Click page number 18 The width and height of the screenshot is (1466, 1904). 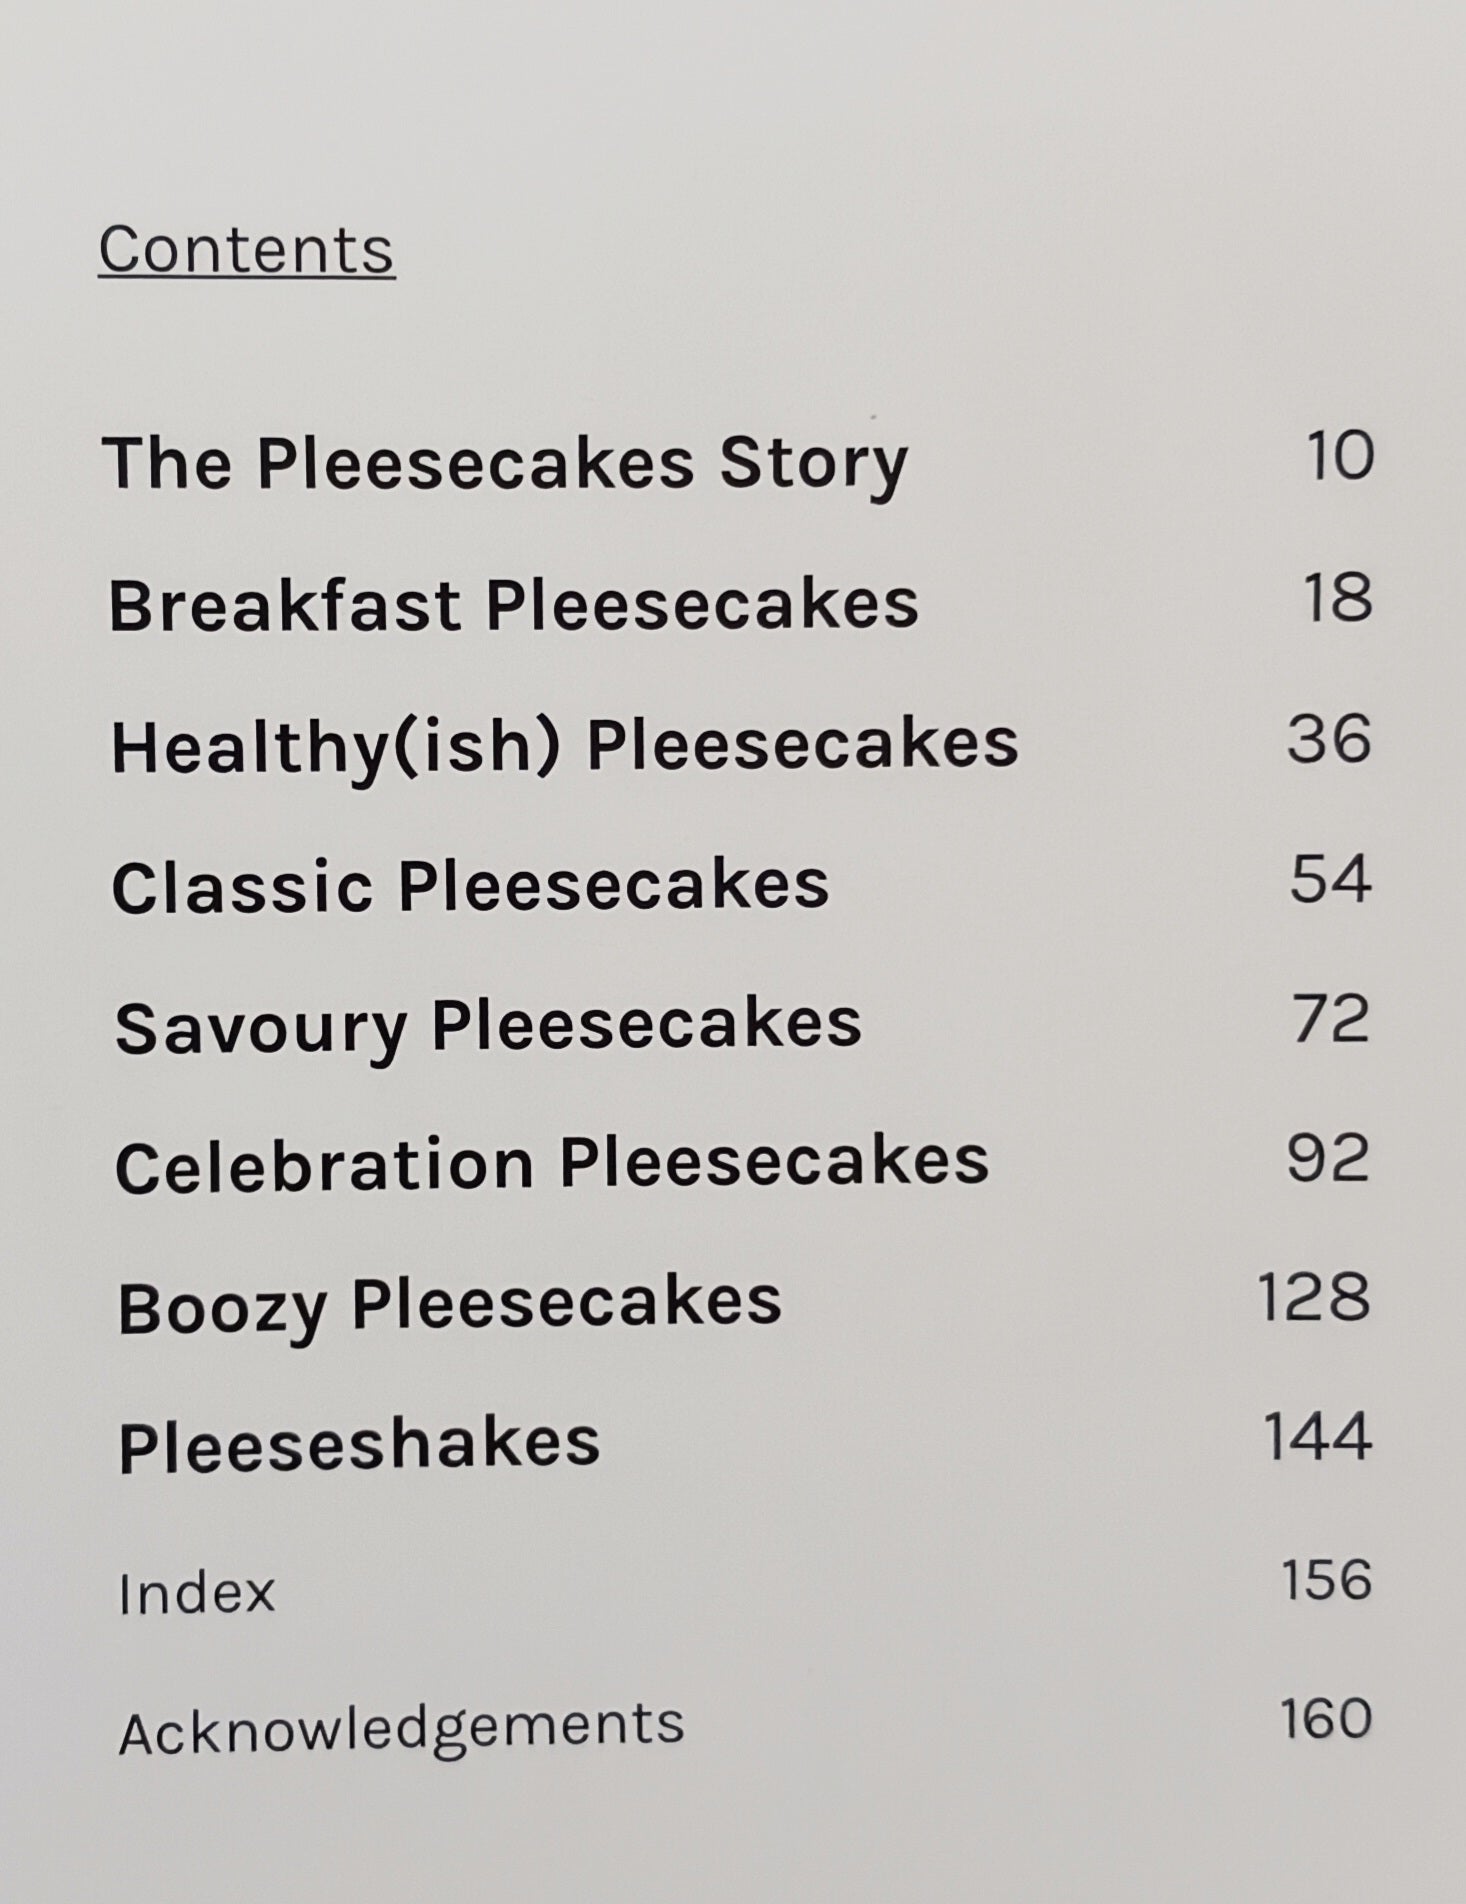1338,598
